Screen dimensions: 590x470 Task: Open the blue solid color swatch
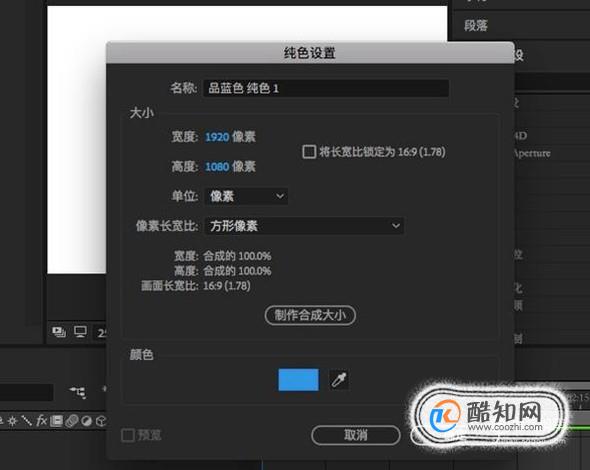tap(298, 380)
